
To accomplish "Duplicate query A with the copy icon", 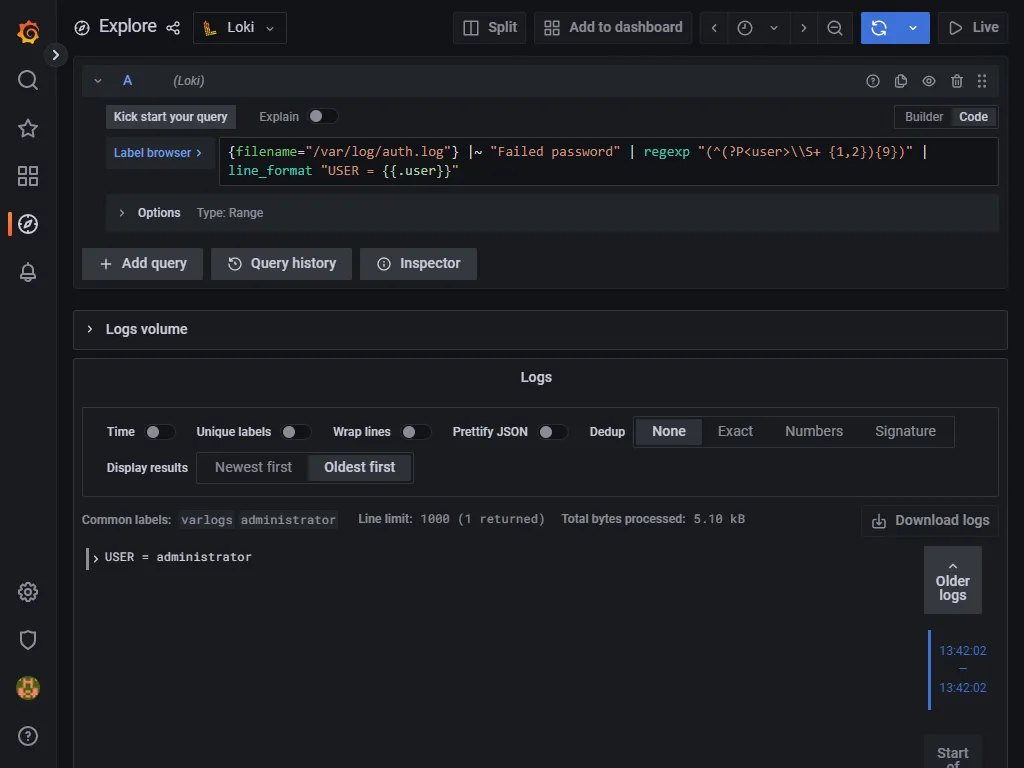I will click(901, 81).
